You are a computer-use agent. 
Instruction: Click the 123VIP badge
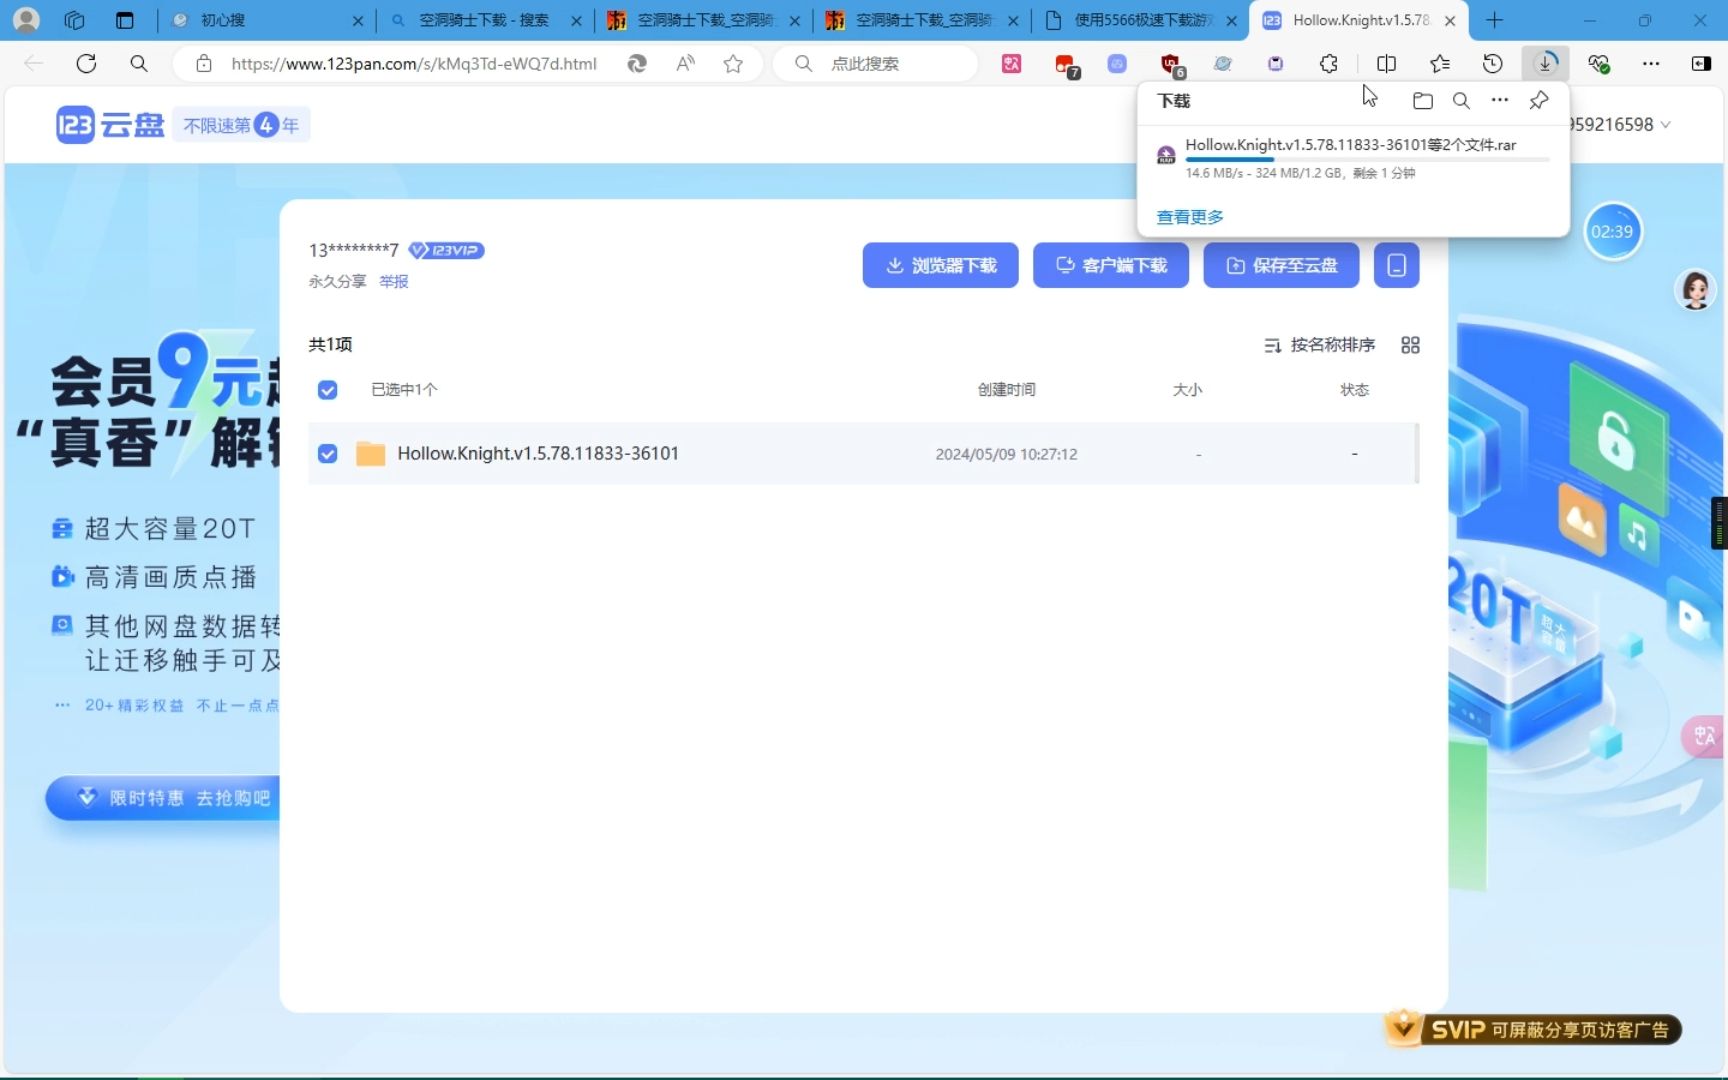tap(446, 250)
